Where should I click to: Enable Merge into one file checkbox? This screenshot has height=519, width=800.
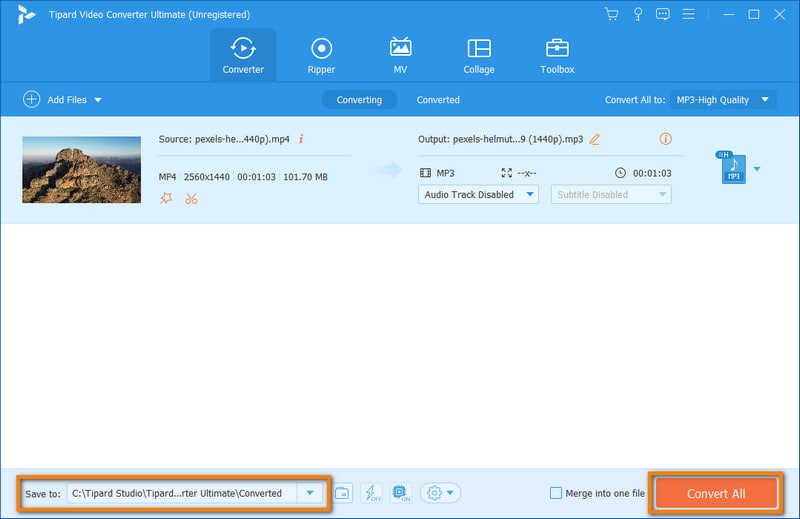click(556, 493)
